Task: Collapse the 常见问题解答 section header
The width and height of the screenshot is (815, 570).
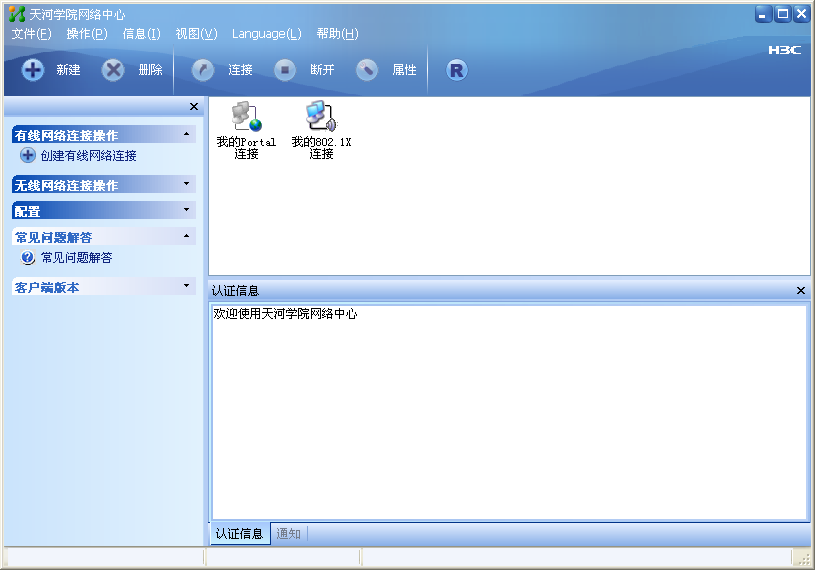Action: tap(186, 236)
